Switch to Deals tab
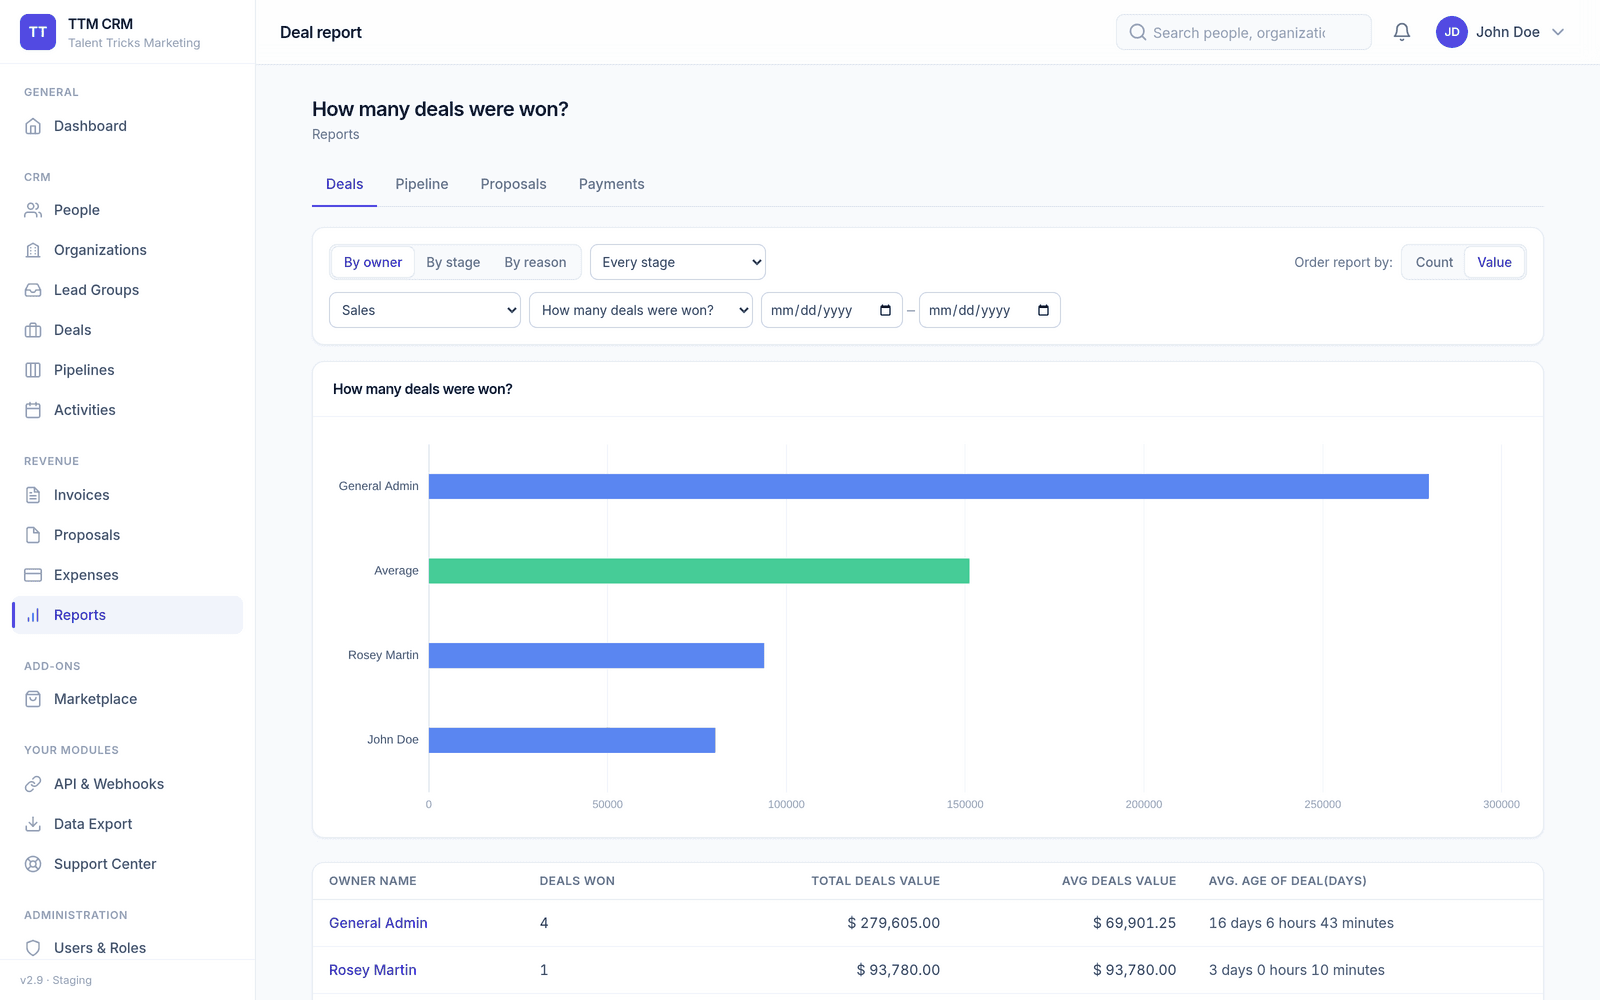1600x1000 pixels. [344, 184]
